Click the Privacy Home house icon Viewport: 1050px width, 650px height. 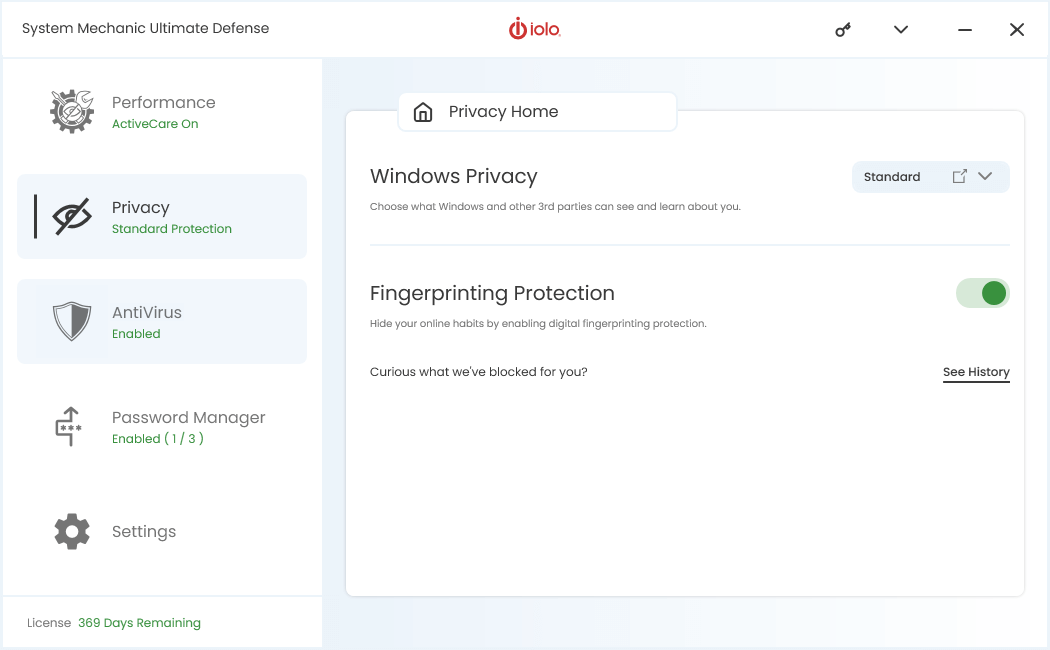point(423,112)
